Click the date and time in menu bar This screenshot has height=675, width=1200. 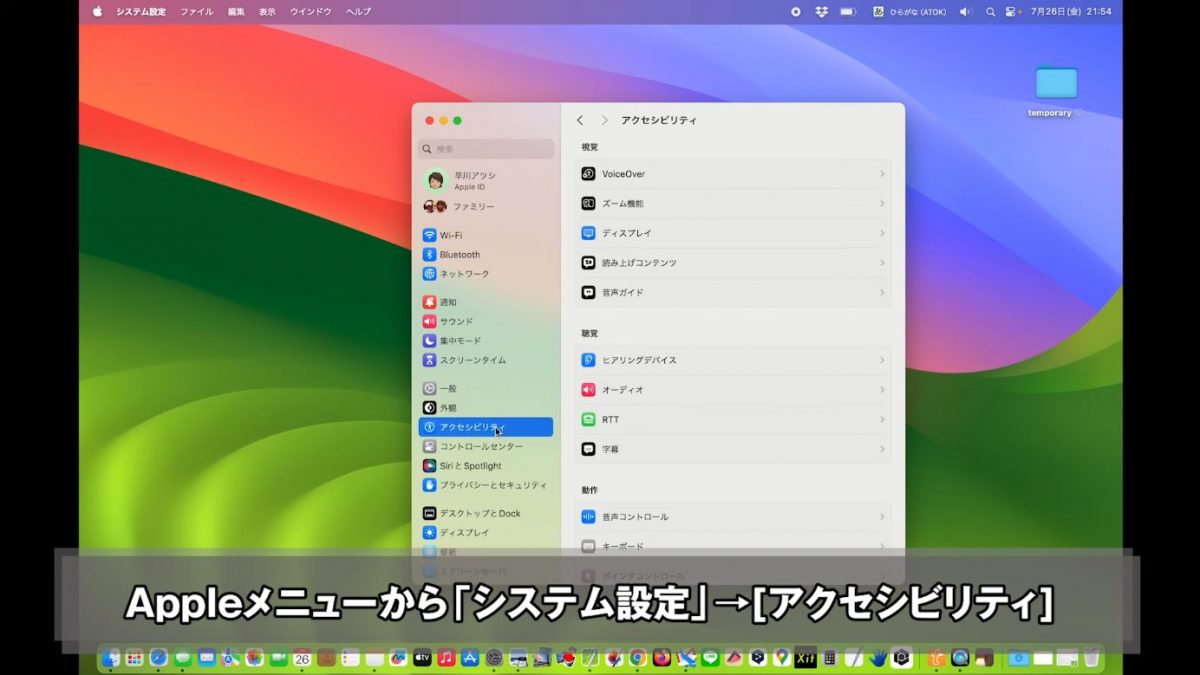pos(1071,12)
